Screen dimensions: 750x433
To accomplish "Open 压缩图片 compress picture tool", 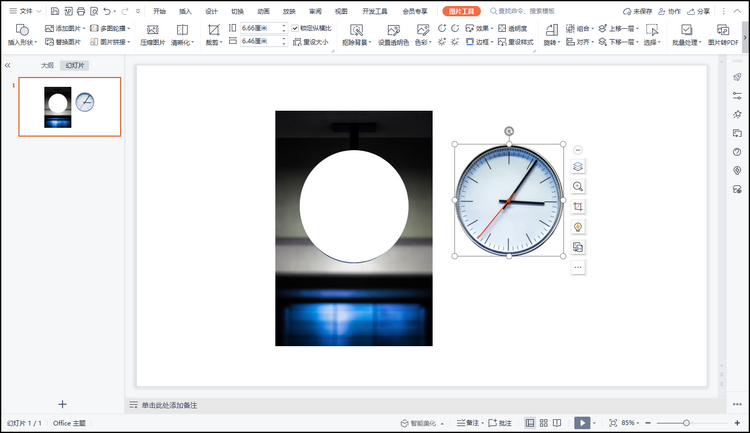I will pyautogui.click(x=153, y=35).
